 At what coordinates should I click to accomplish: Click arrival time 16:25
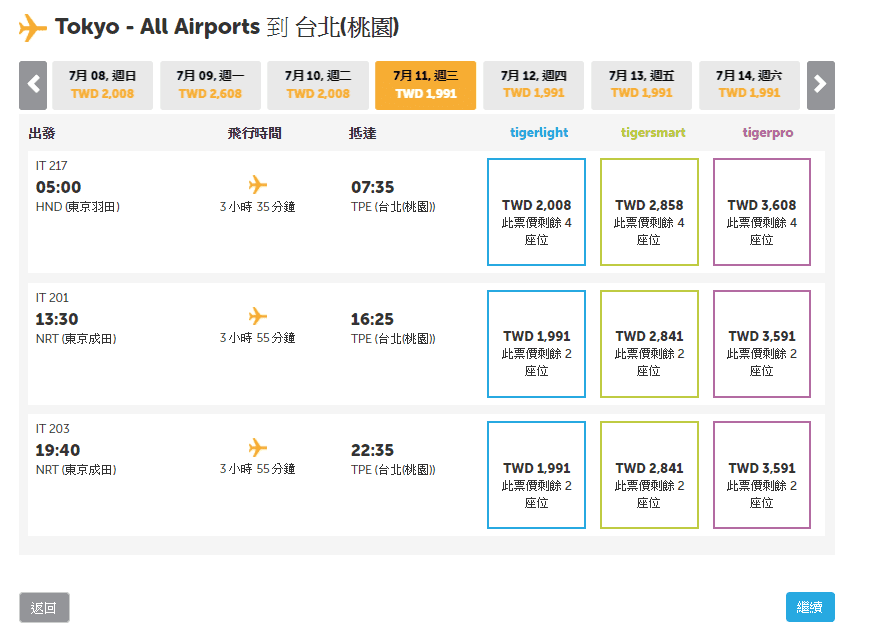click(372, 319)
